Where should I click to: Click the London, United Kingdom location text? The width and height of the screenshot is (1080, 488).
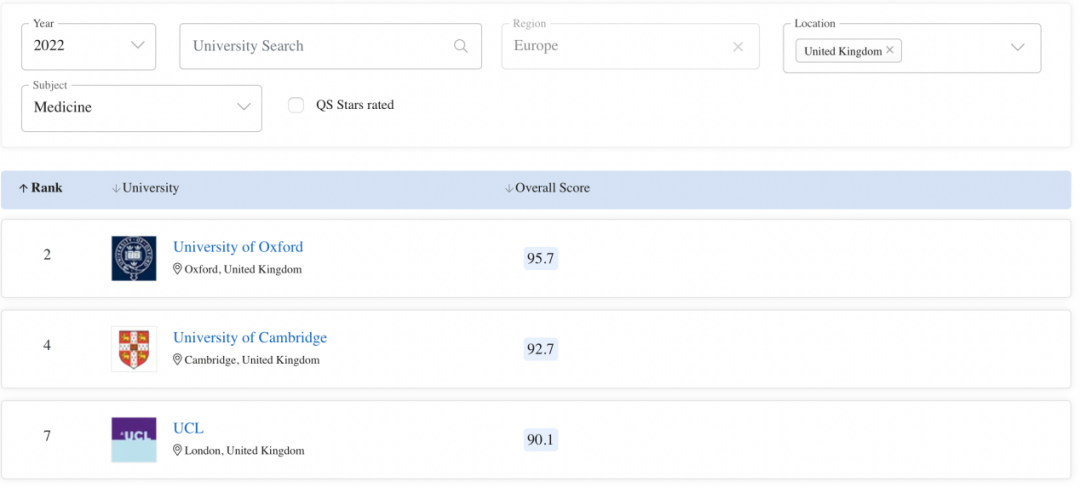tap(245, 452)
